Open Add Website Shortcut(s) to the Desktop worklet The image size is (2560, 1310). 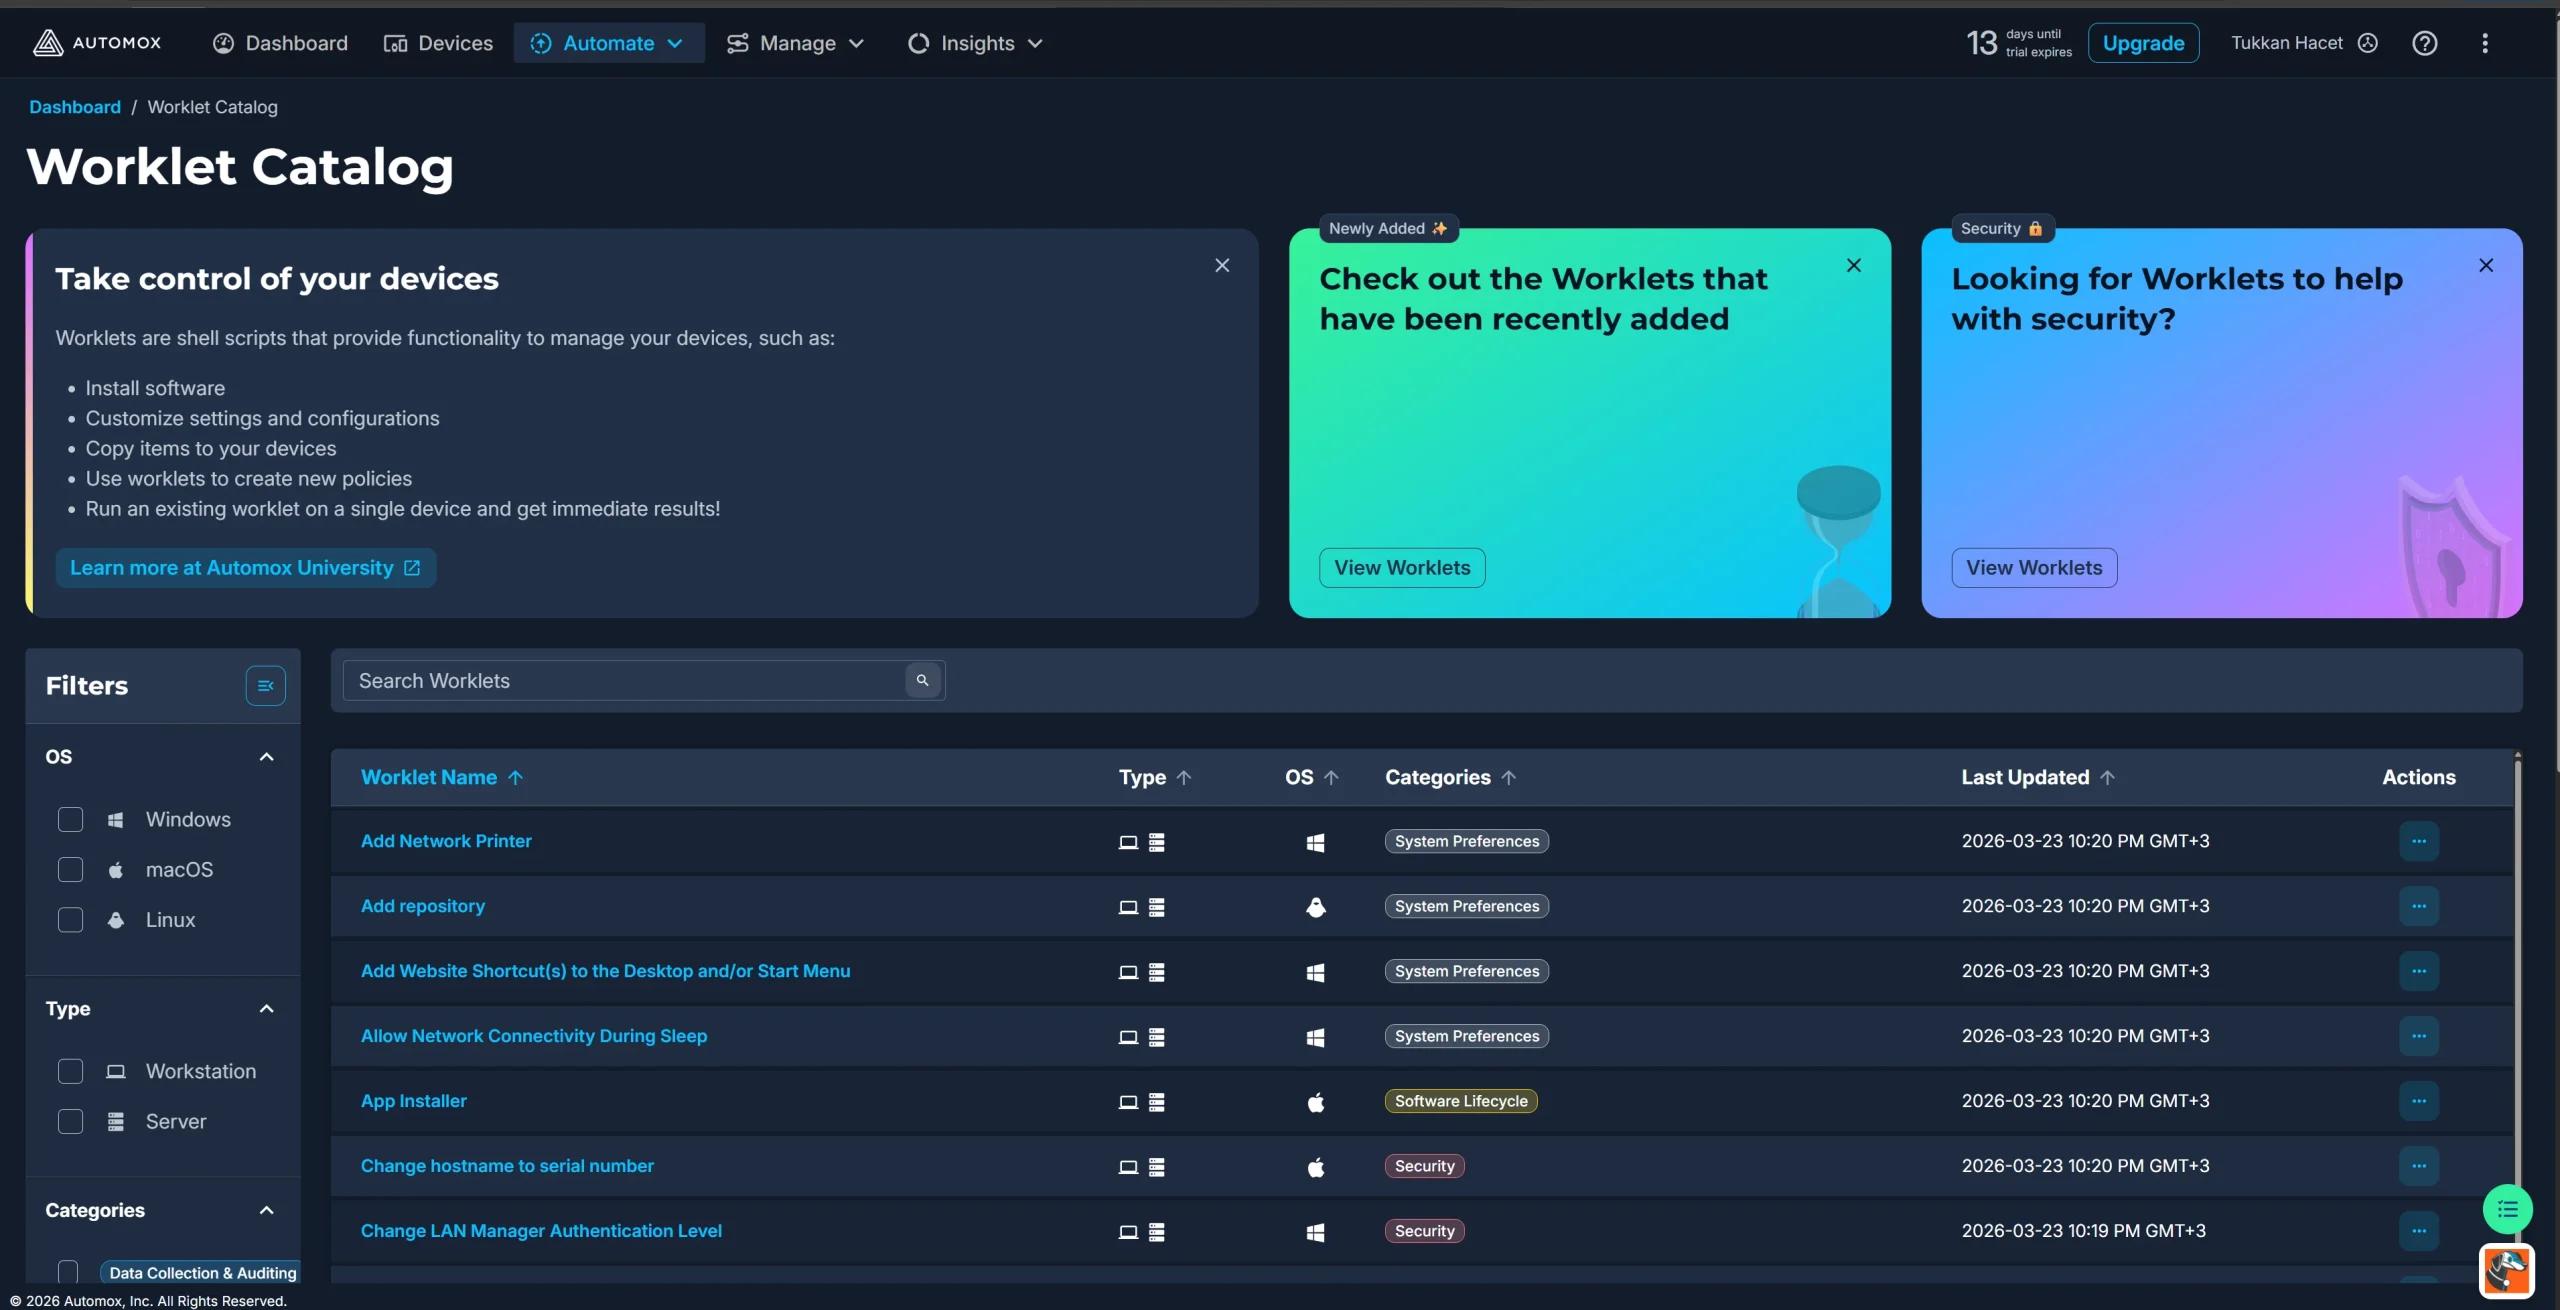(x=606, y=971)
